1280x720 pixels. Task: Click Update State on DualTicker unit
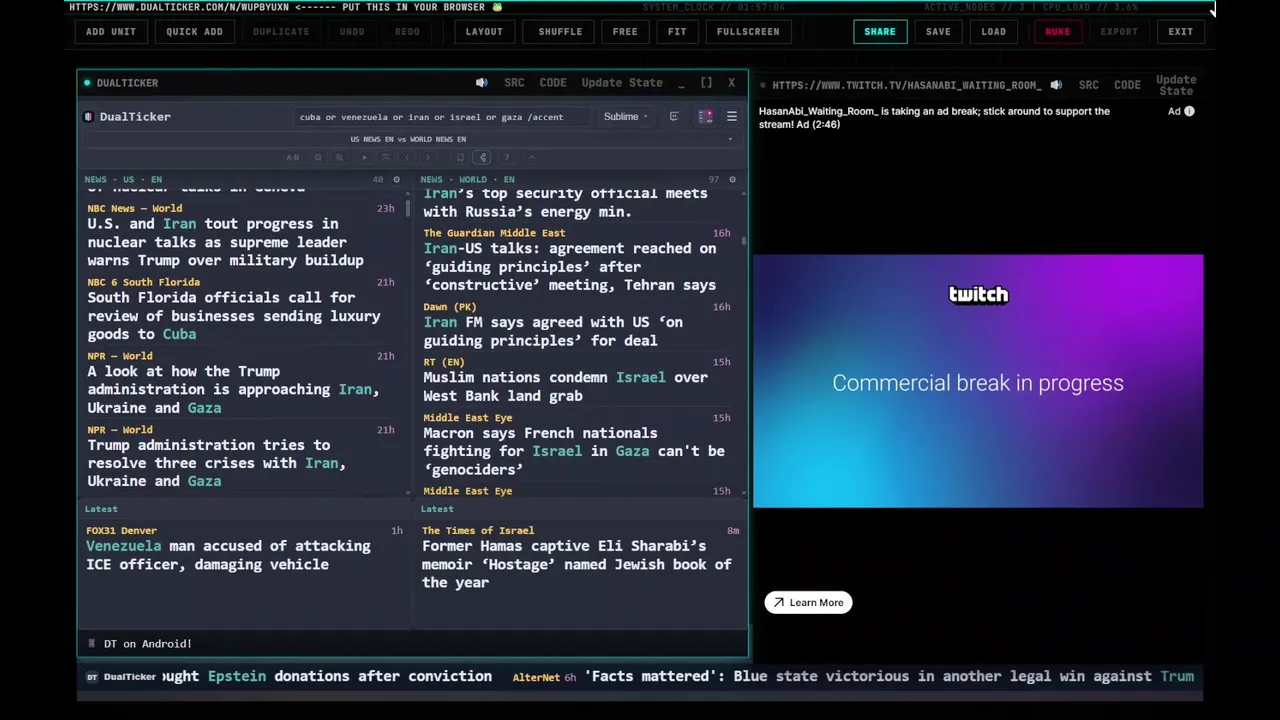pos(622,83)
